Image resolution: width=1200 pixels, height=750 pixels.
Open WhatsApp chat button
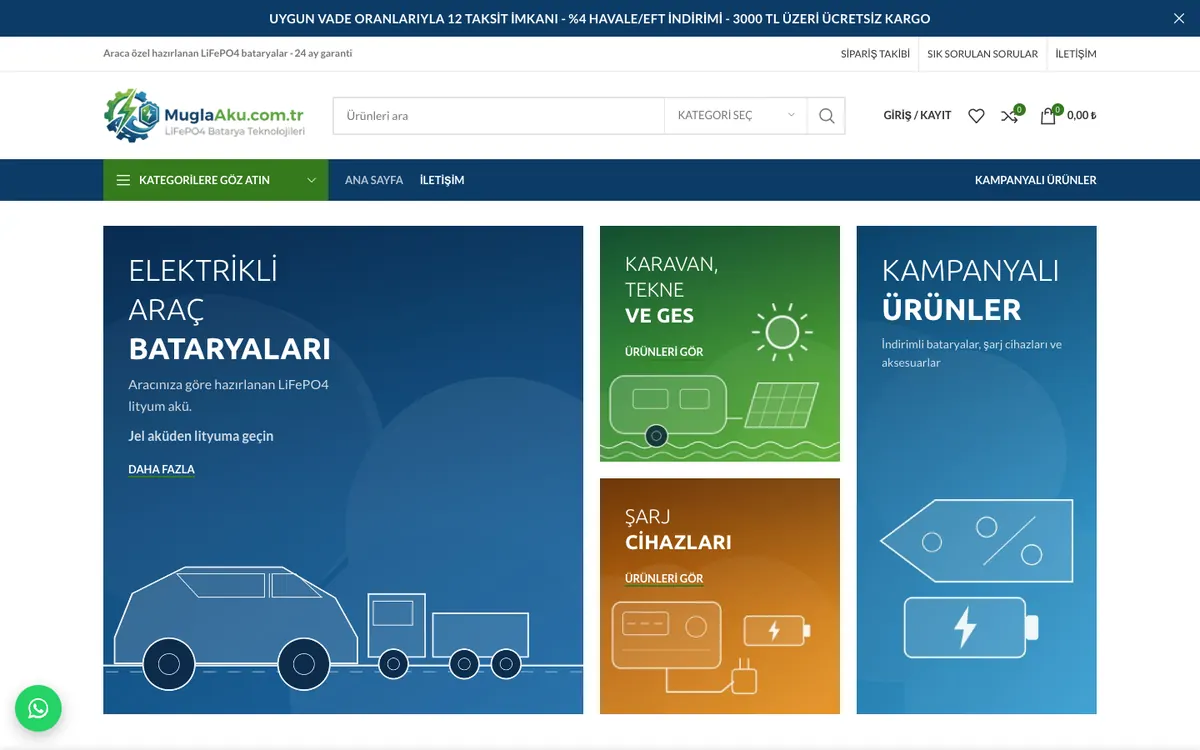[x=38, y=708]
